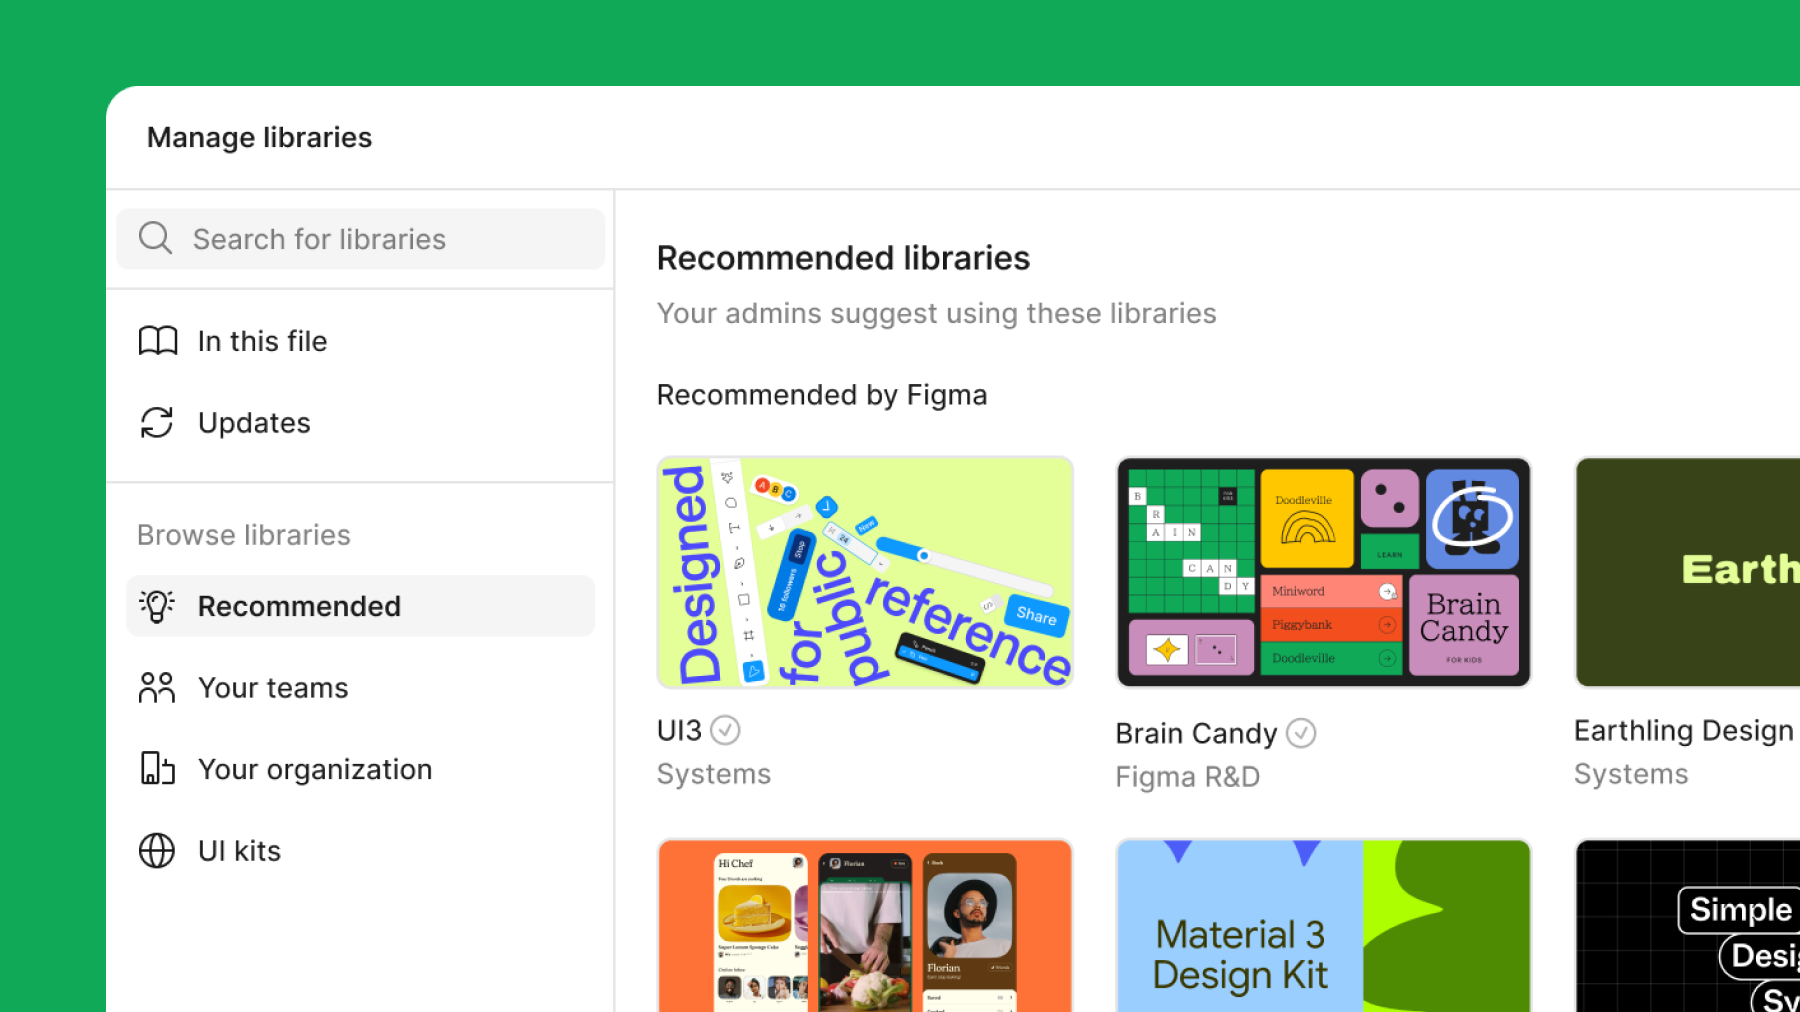
Task: Click the verified checkmark badge beside UI3
Action: (725, 730)
